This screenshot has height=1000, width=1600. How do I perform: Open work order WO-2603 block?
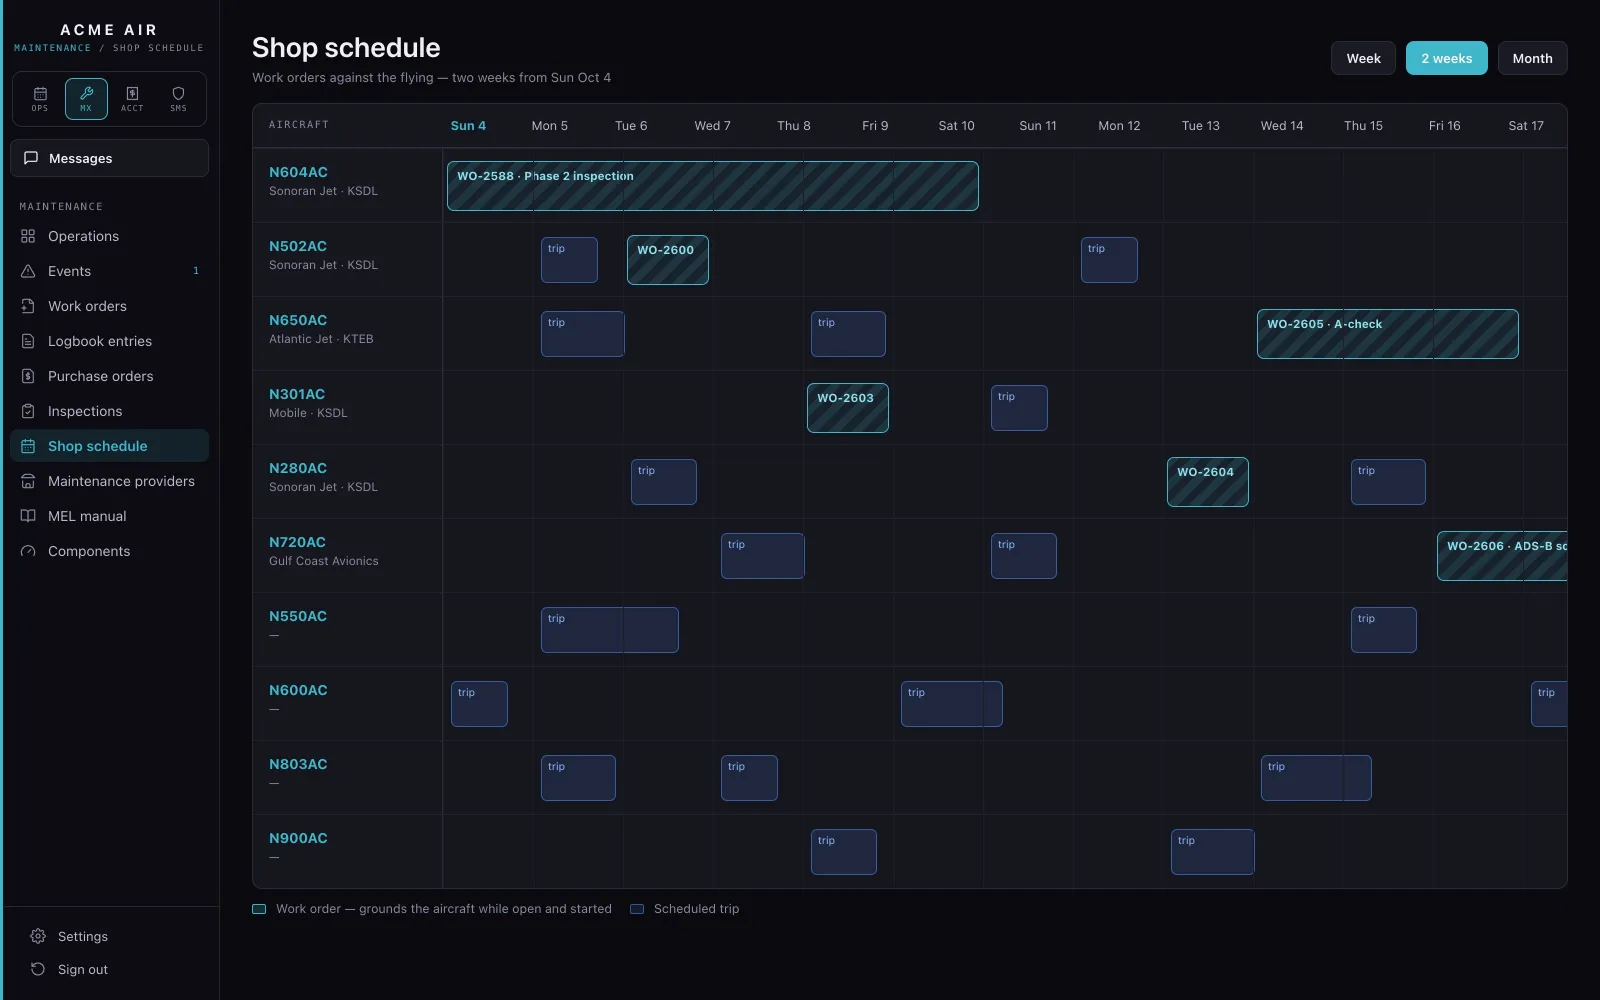coord(848,408)
